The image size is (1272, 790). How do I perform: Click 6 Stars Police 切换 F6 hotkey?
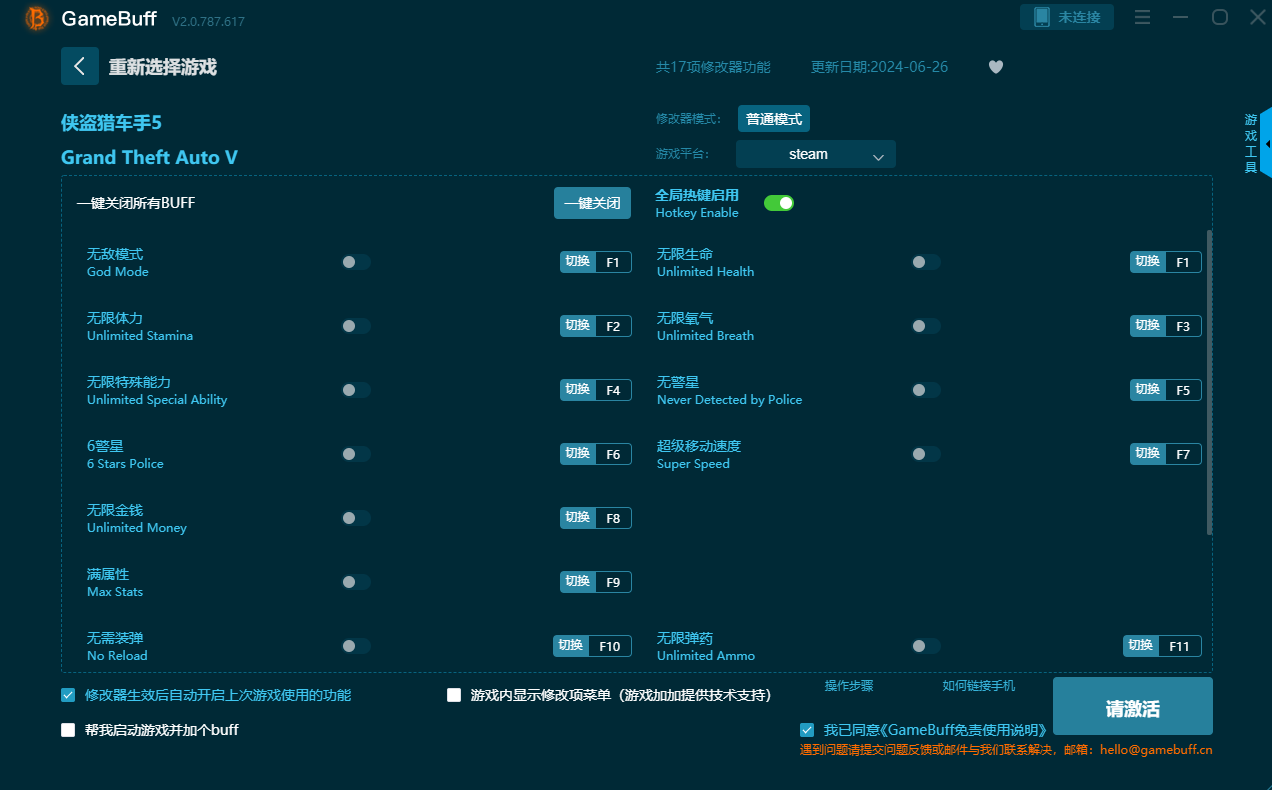click(596, 454)
